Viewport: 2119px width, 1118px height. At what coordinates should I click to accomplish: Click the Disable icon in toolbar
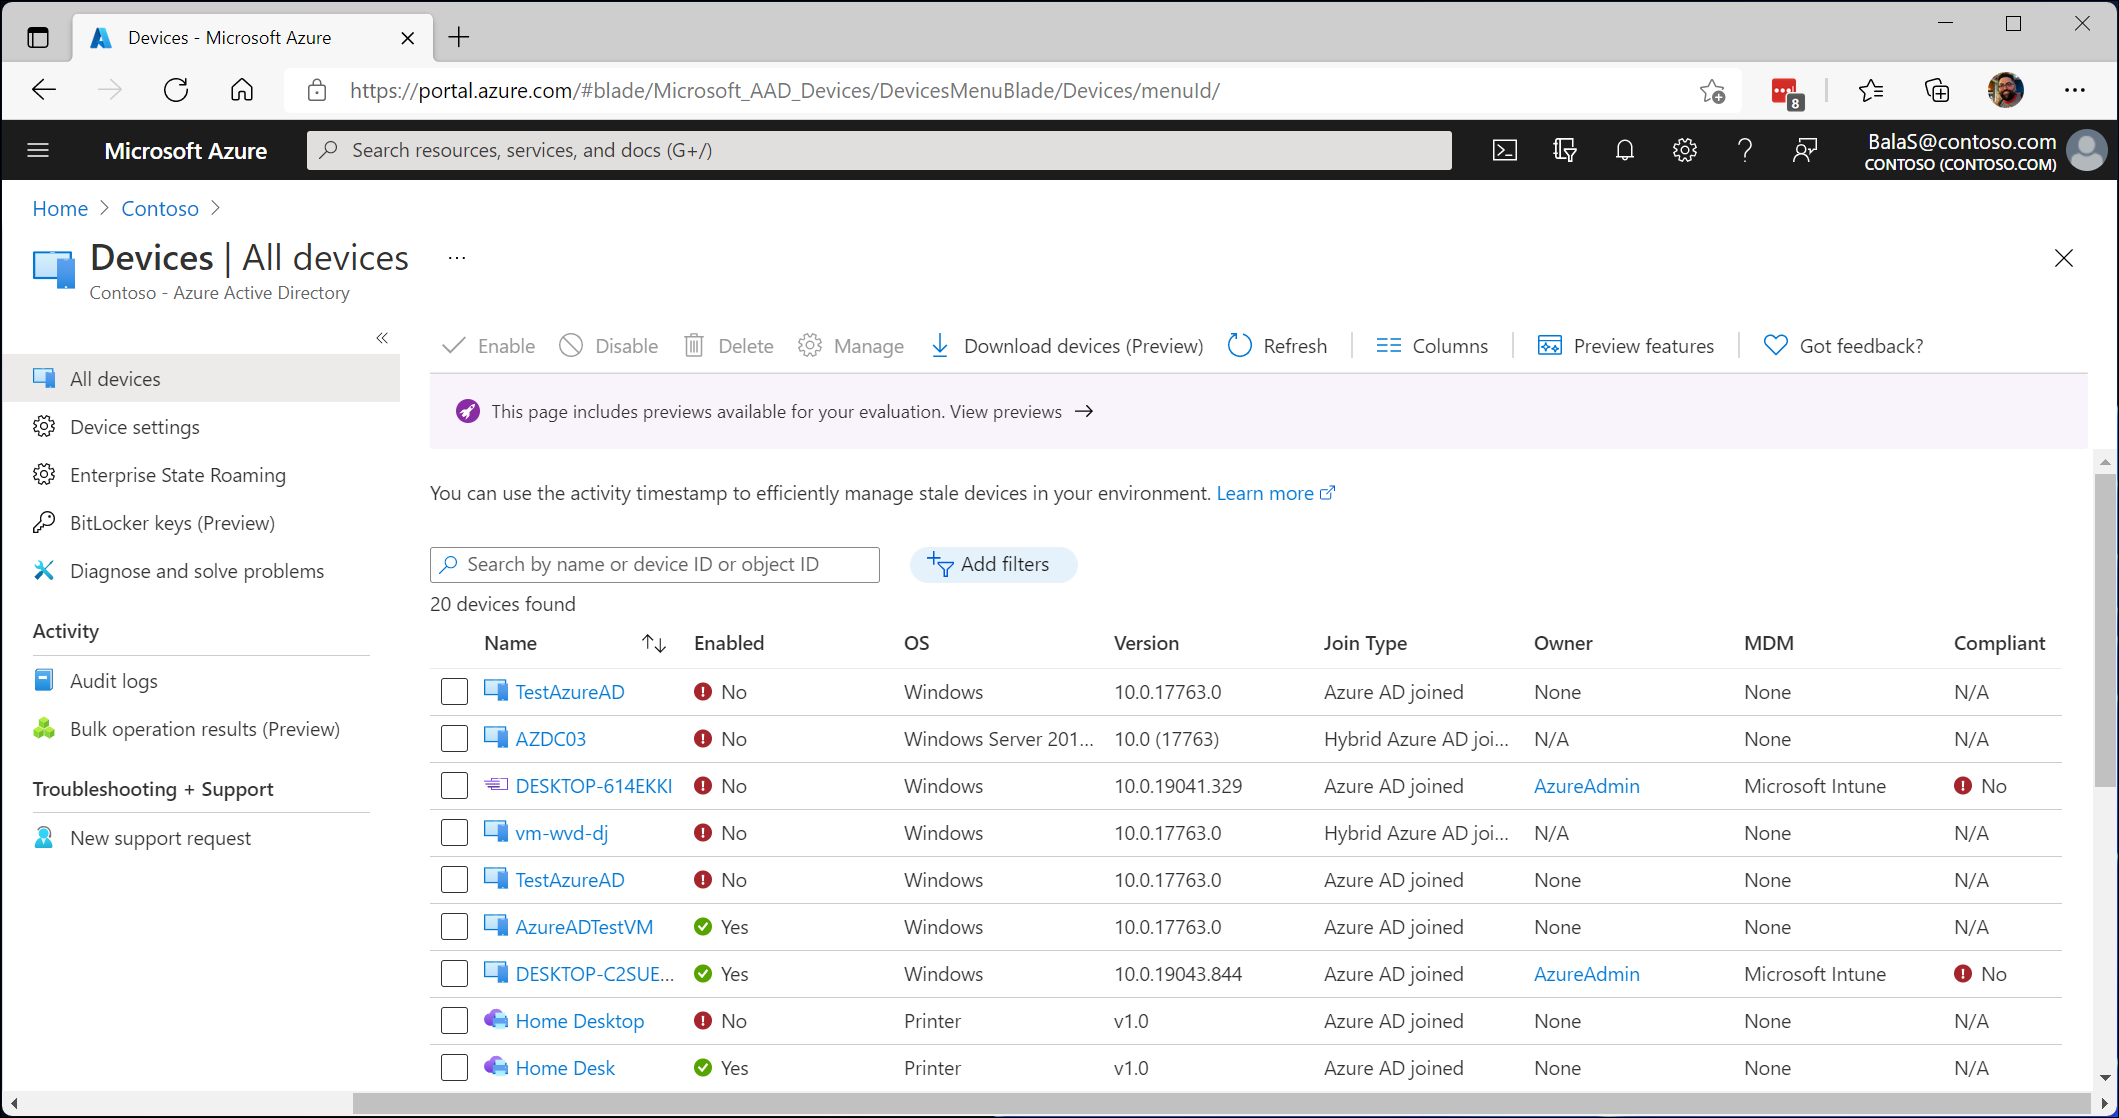(x=572, y=346)
